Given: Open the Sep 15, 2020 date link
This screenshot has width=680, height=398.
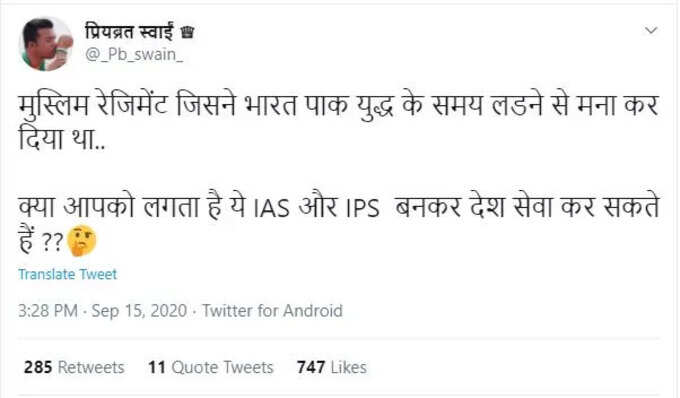Looking at the screenshot, I should click(x=139, y=311).
